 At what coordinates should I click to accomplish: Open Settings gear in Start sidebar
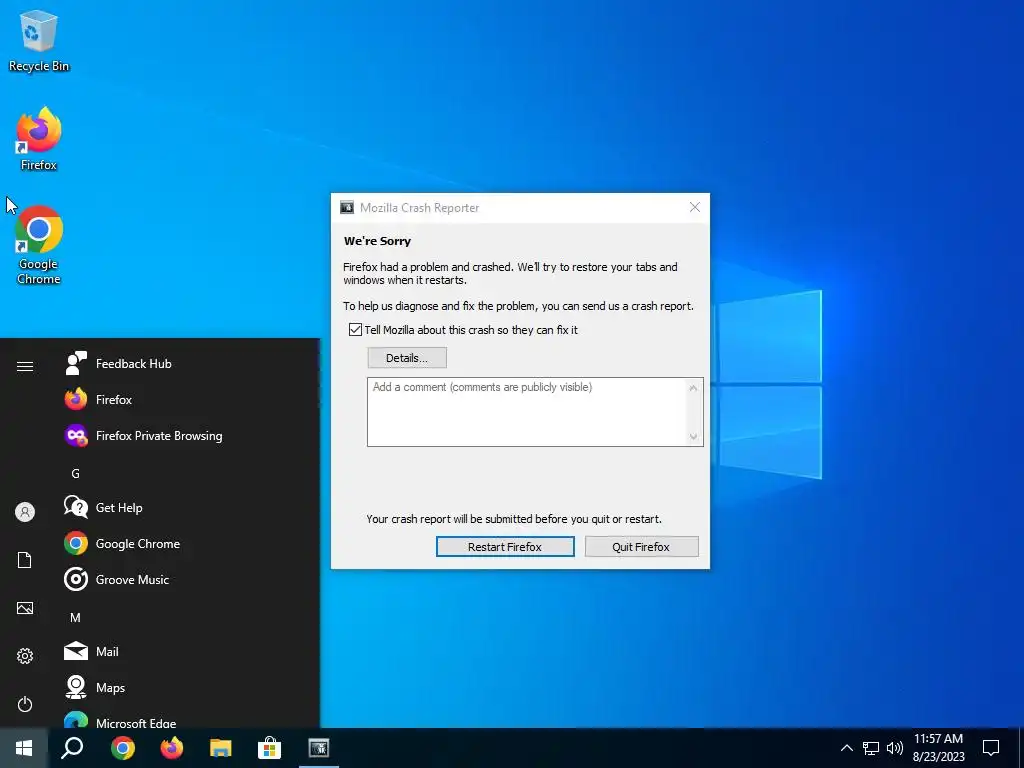tap(25, 656)
